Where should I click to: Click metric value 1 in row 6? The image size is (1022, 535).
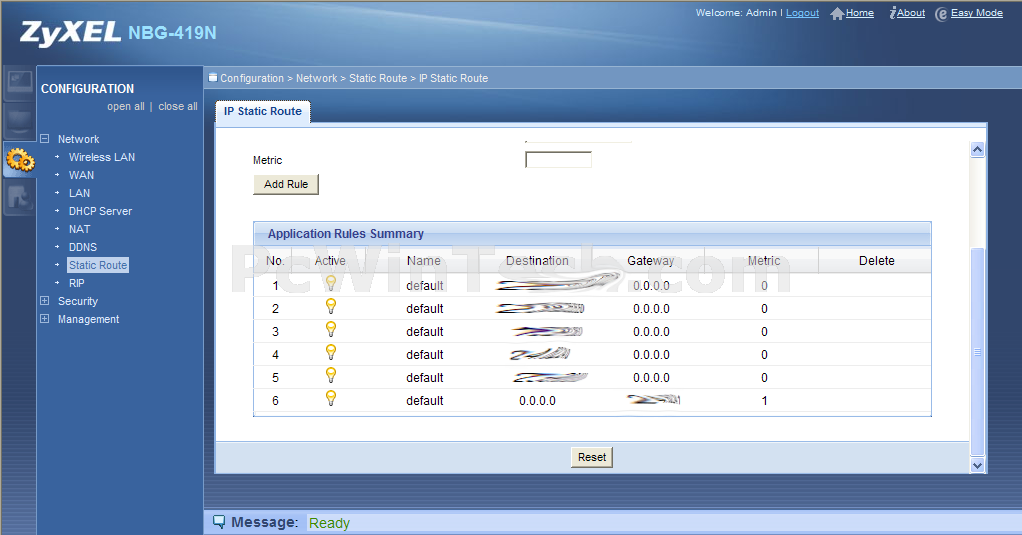[765, 401]
